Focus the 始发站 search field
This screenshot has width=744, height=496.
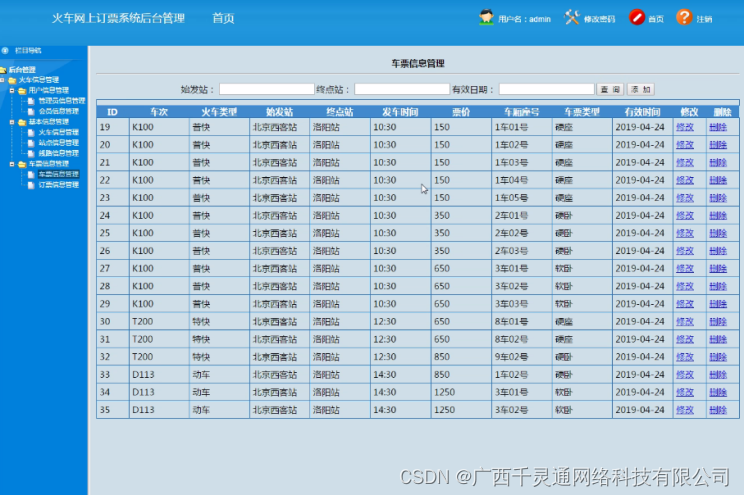266,89
